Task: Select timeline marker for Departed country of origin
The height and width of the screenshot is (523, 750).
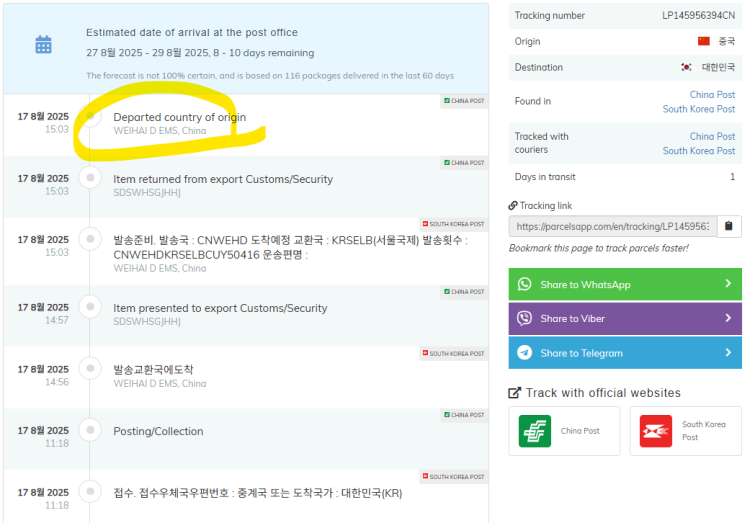Action: 90,115
